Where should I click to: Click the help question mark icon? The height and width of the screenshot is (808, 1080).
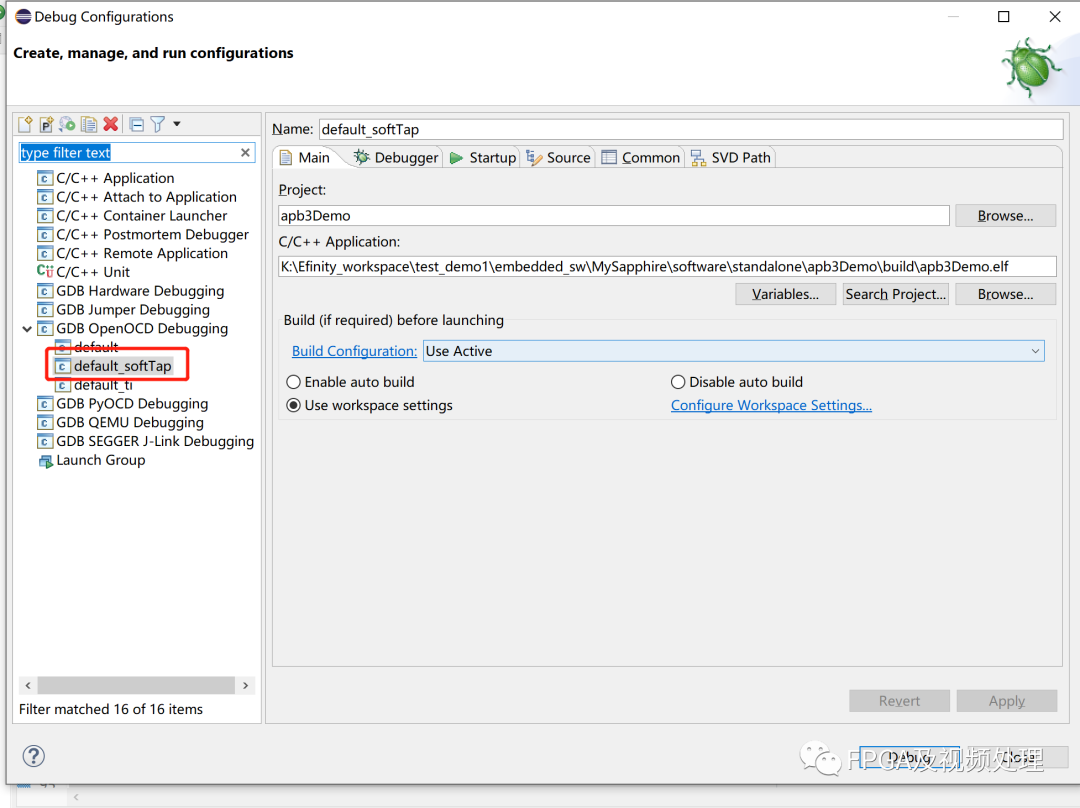point(33,756)
